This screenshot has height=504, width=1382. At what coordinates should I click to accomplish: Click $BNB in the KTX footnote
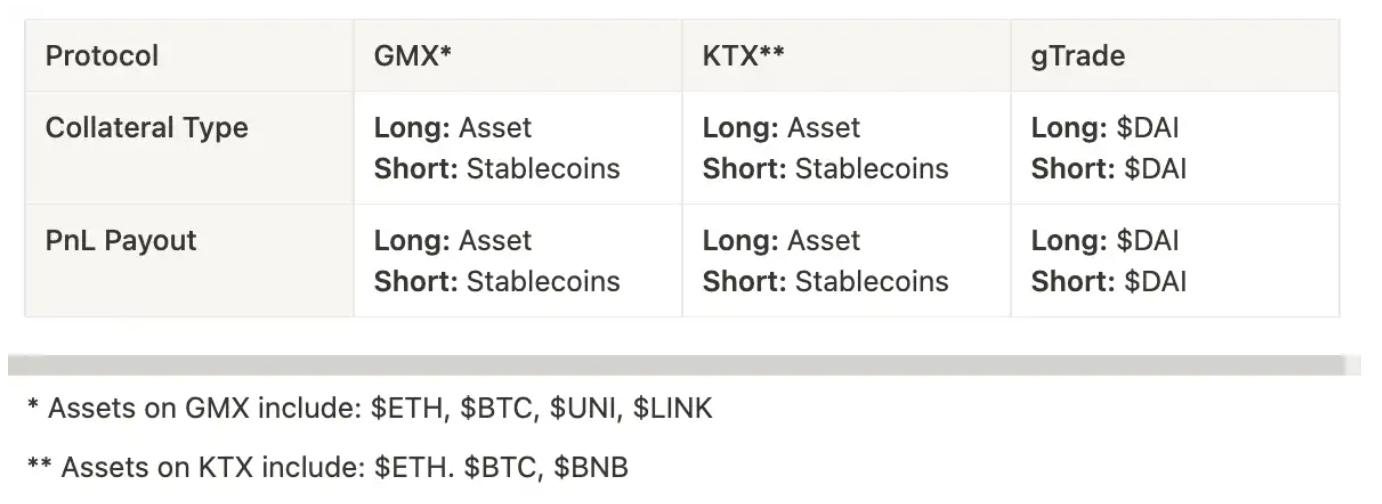[x=591, y=466]
